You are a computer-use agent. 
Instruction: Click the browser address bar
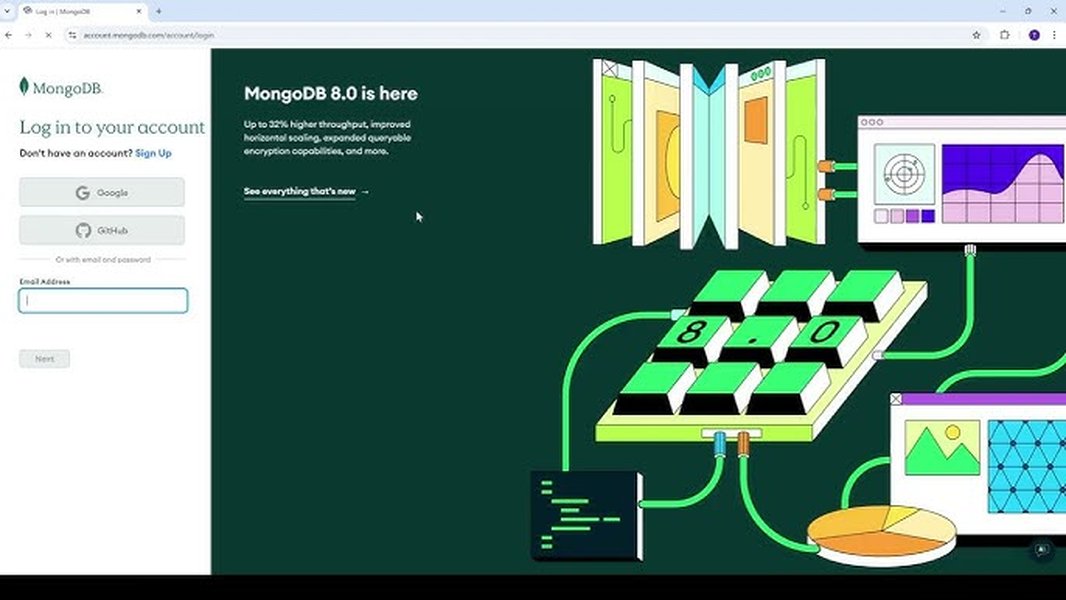pyautogui.click(x=300, y=34)
